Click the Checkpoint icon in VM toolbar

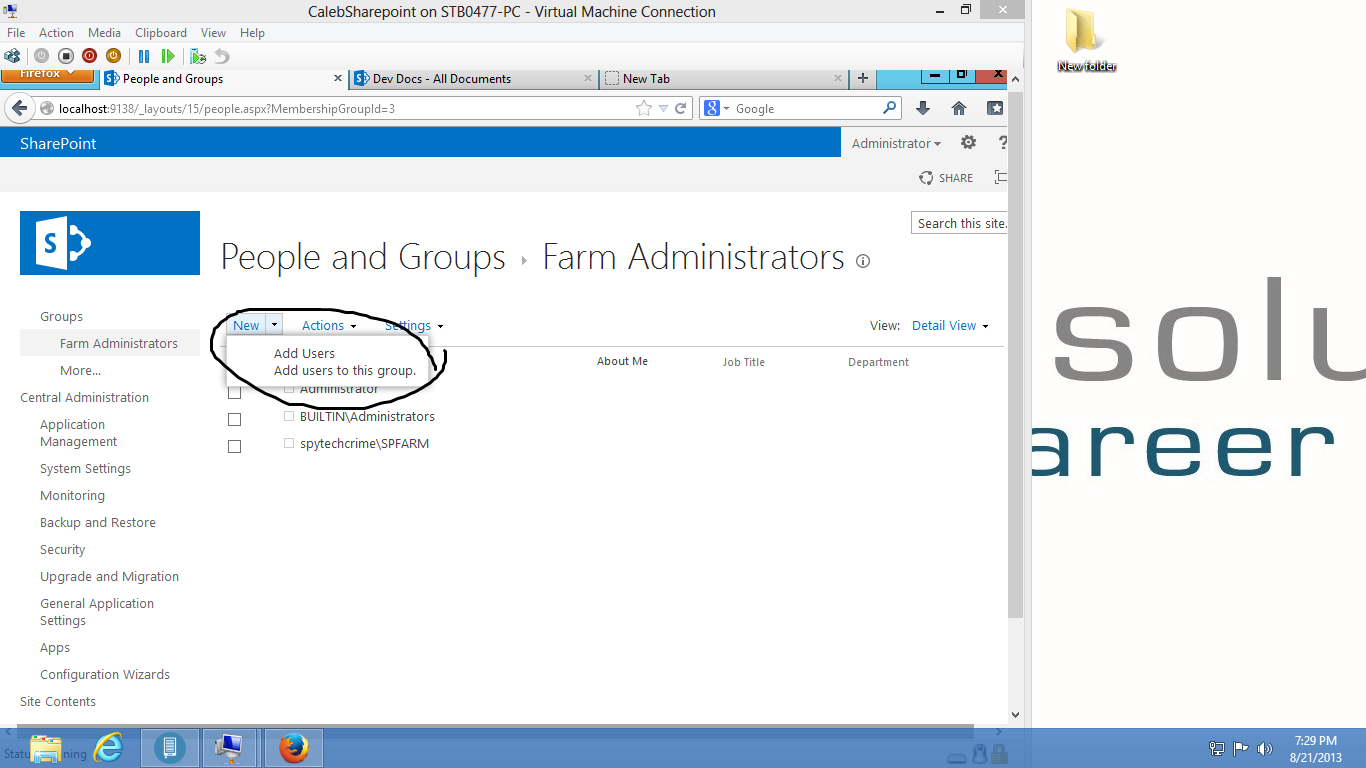click(x=198, y=56)
